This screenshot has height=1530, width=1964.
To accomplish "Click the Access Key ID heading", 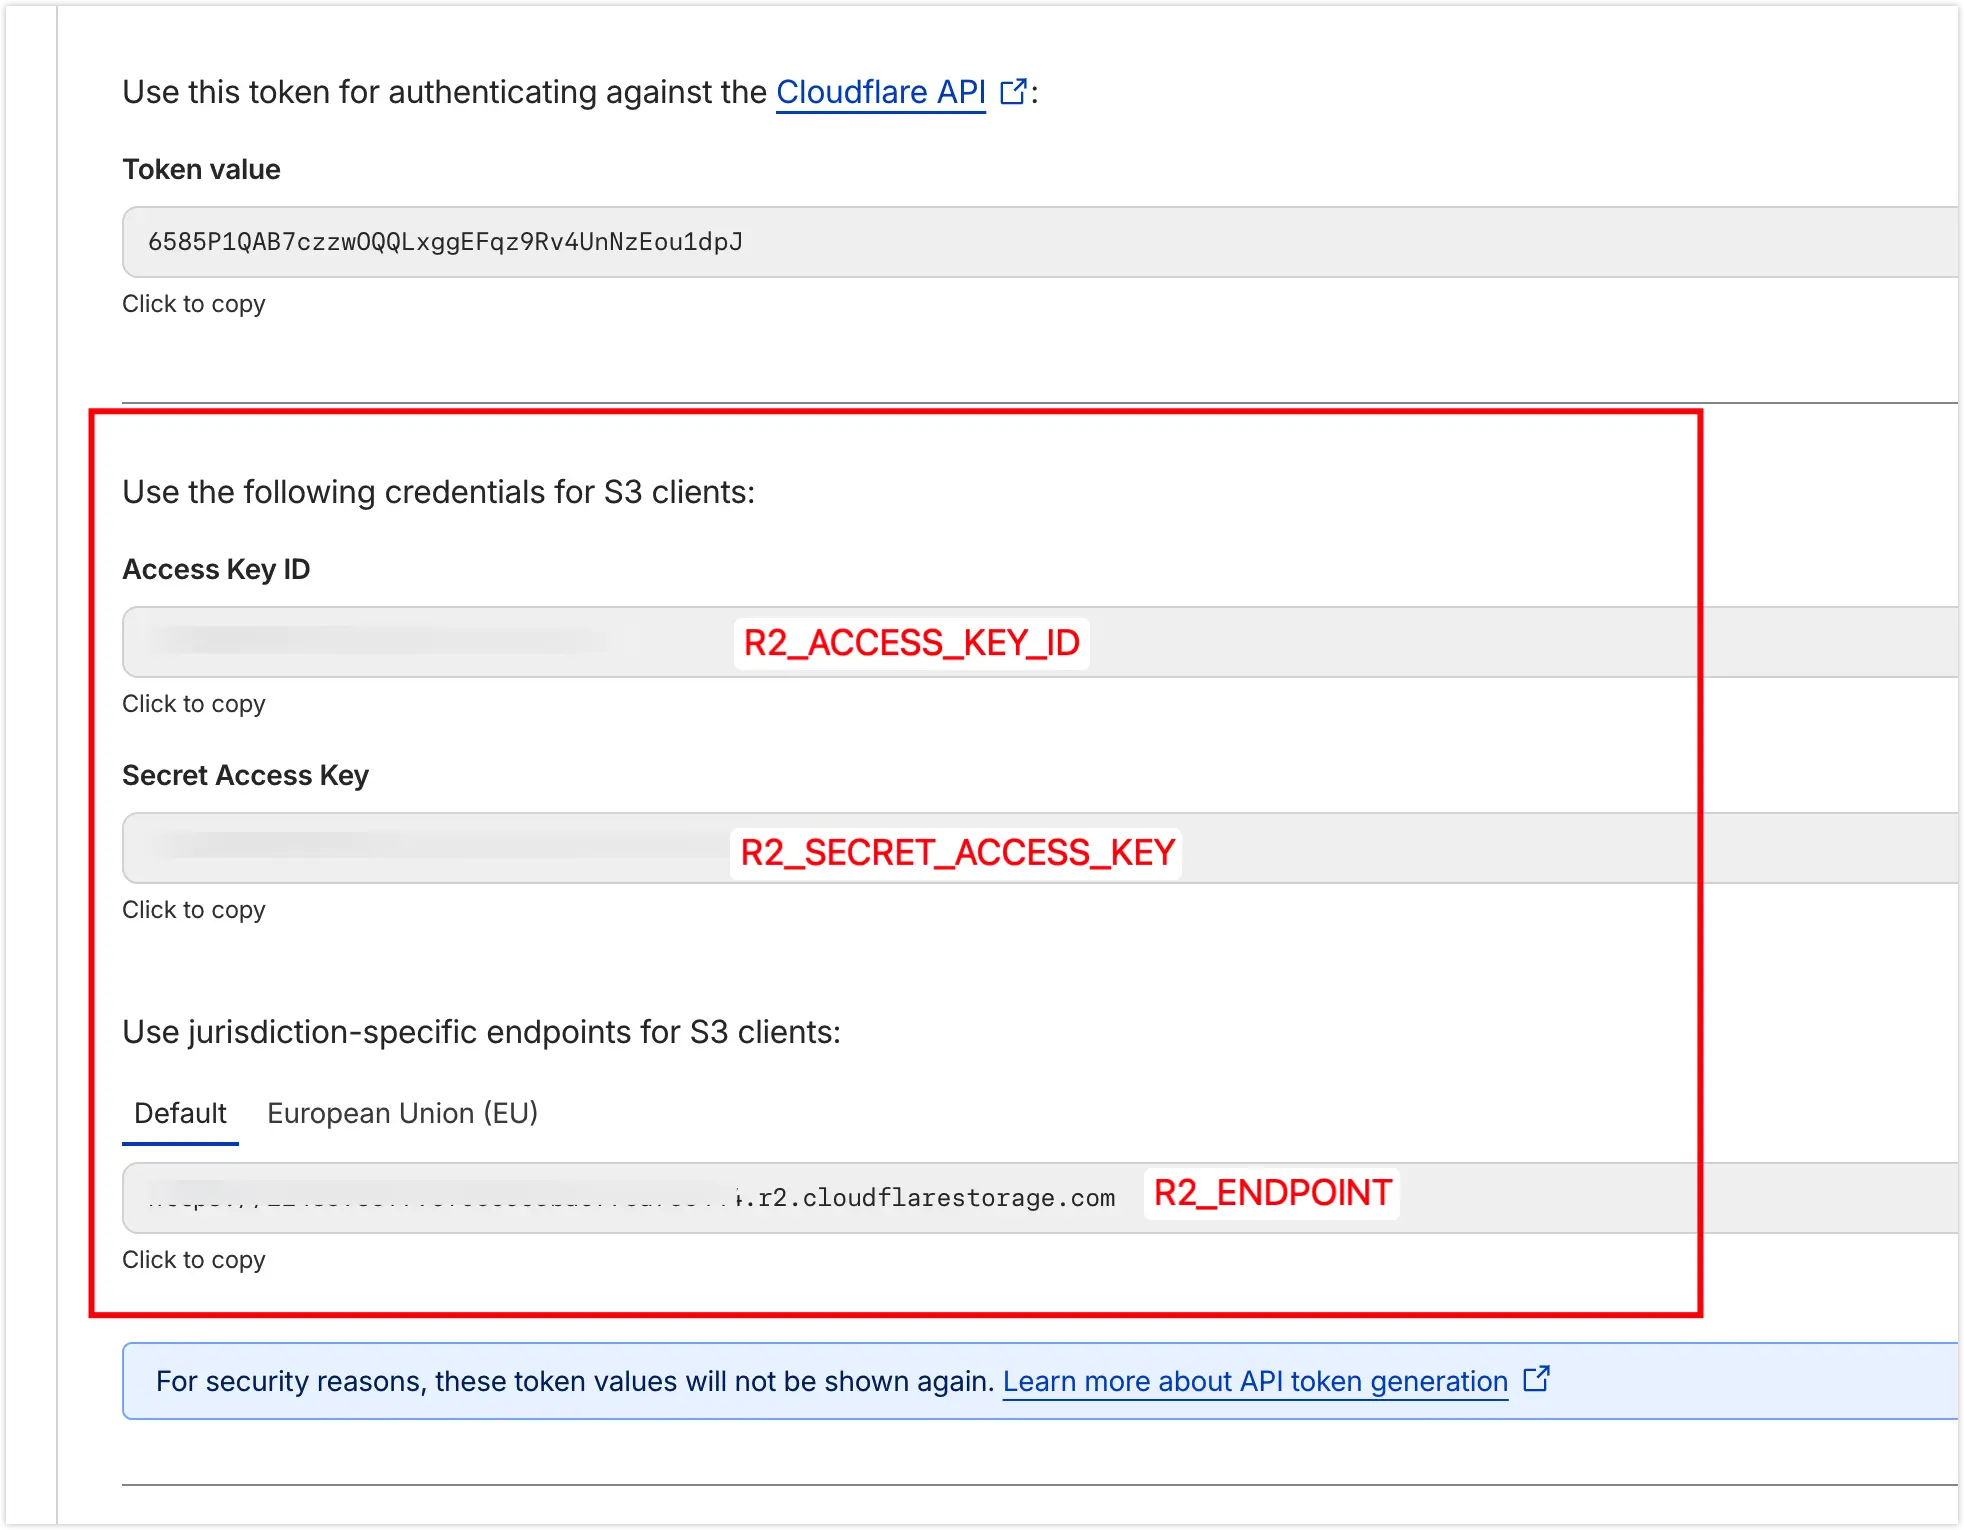I will tap(216, 569).
